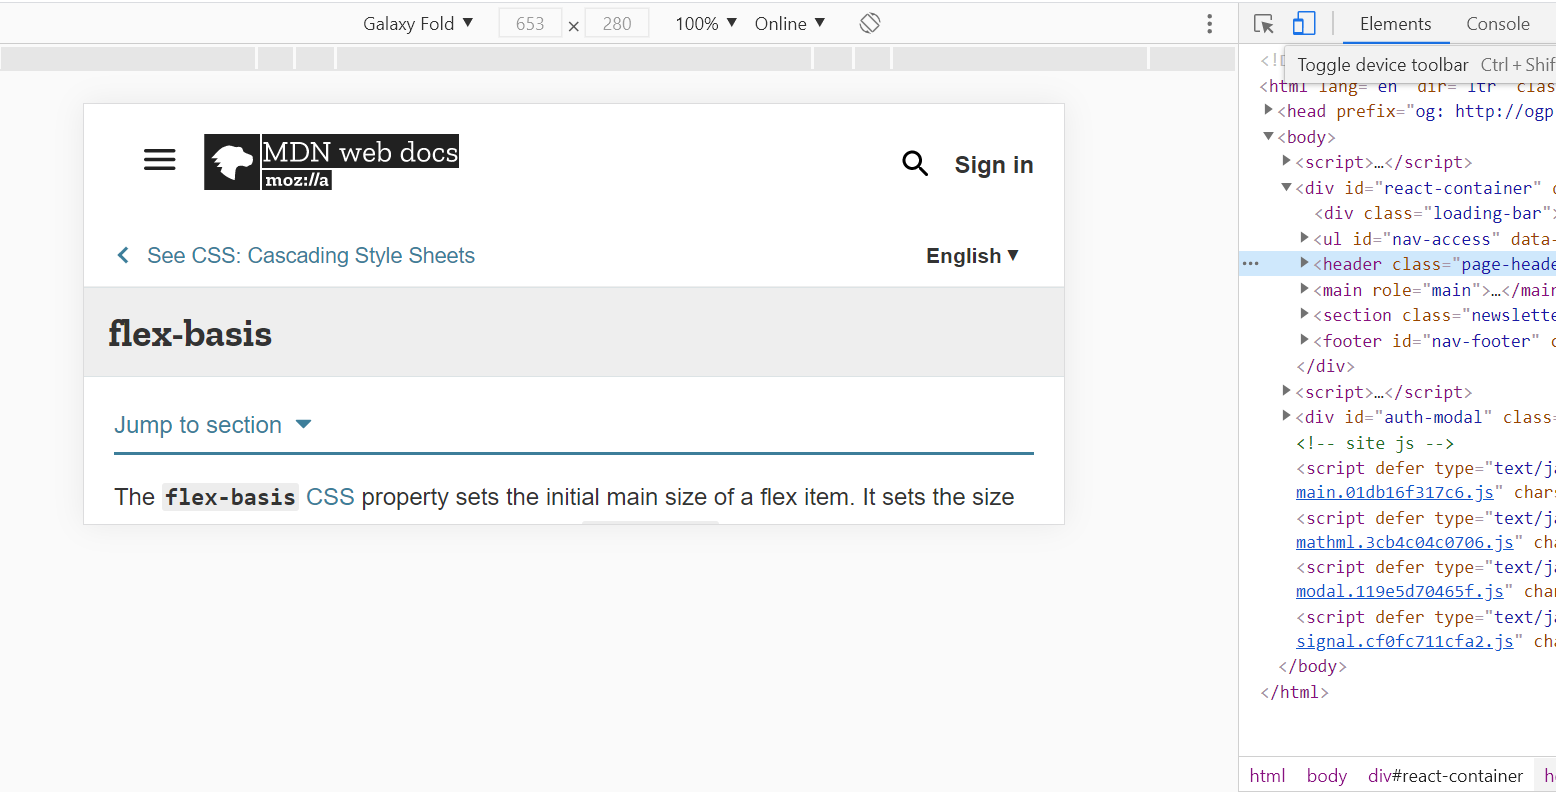Image resolution: width=1556 pixels, height=792 pixels.
Task: Open the English language dropdown
Action: 972,256
